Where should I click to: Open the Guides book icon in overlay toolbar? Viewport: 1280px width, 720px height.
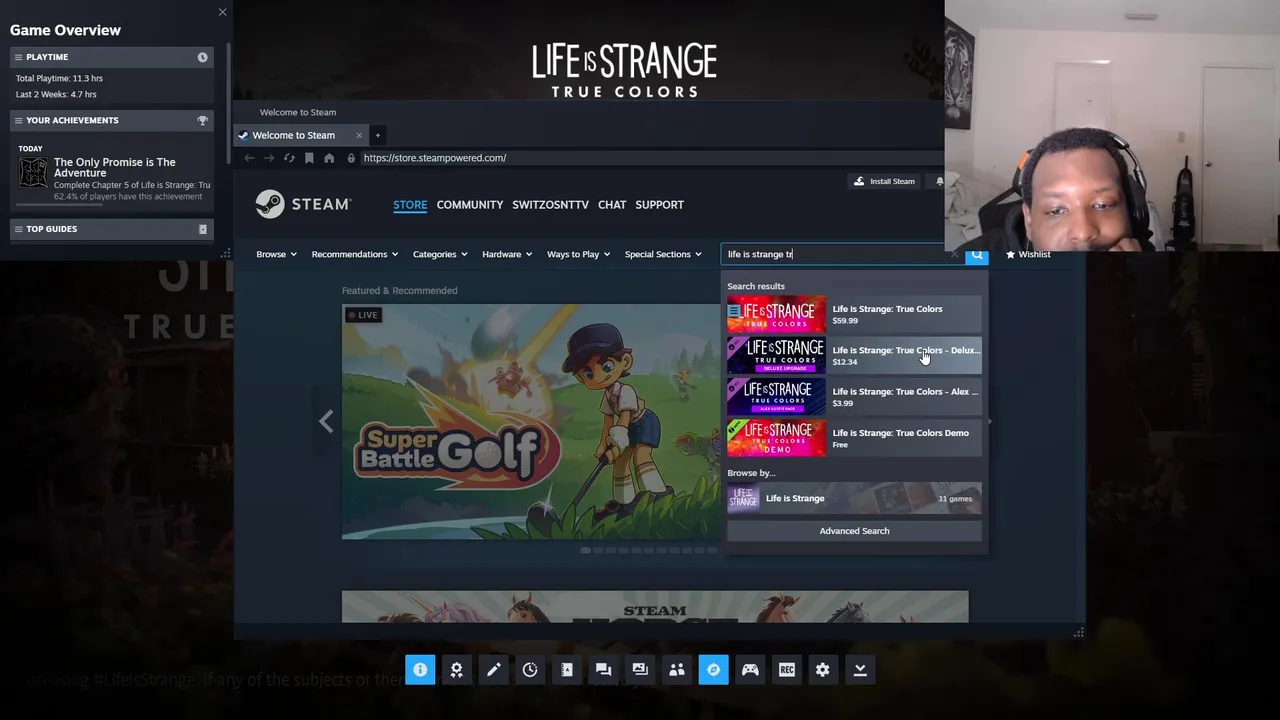[567, 670]
